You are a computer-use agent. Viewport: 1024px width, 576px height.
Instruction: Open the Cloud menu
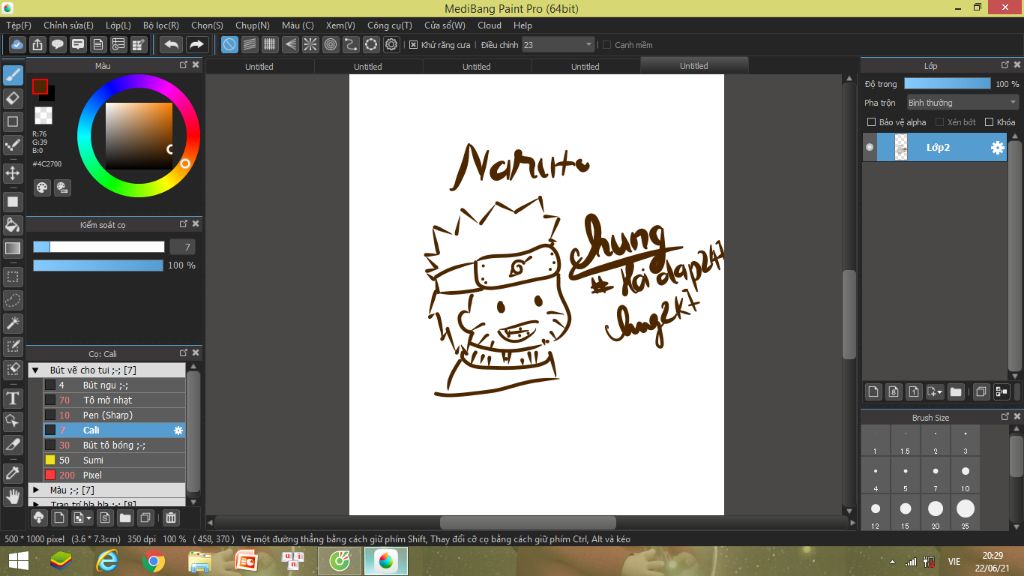pyautogui.click(x=489, y=25)
